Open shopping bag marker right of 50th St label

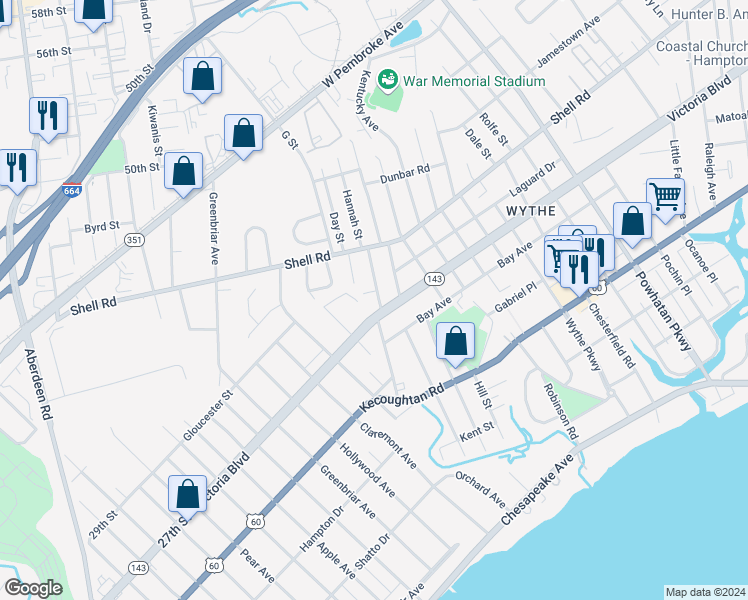pos(184,175)
